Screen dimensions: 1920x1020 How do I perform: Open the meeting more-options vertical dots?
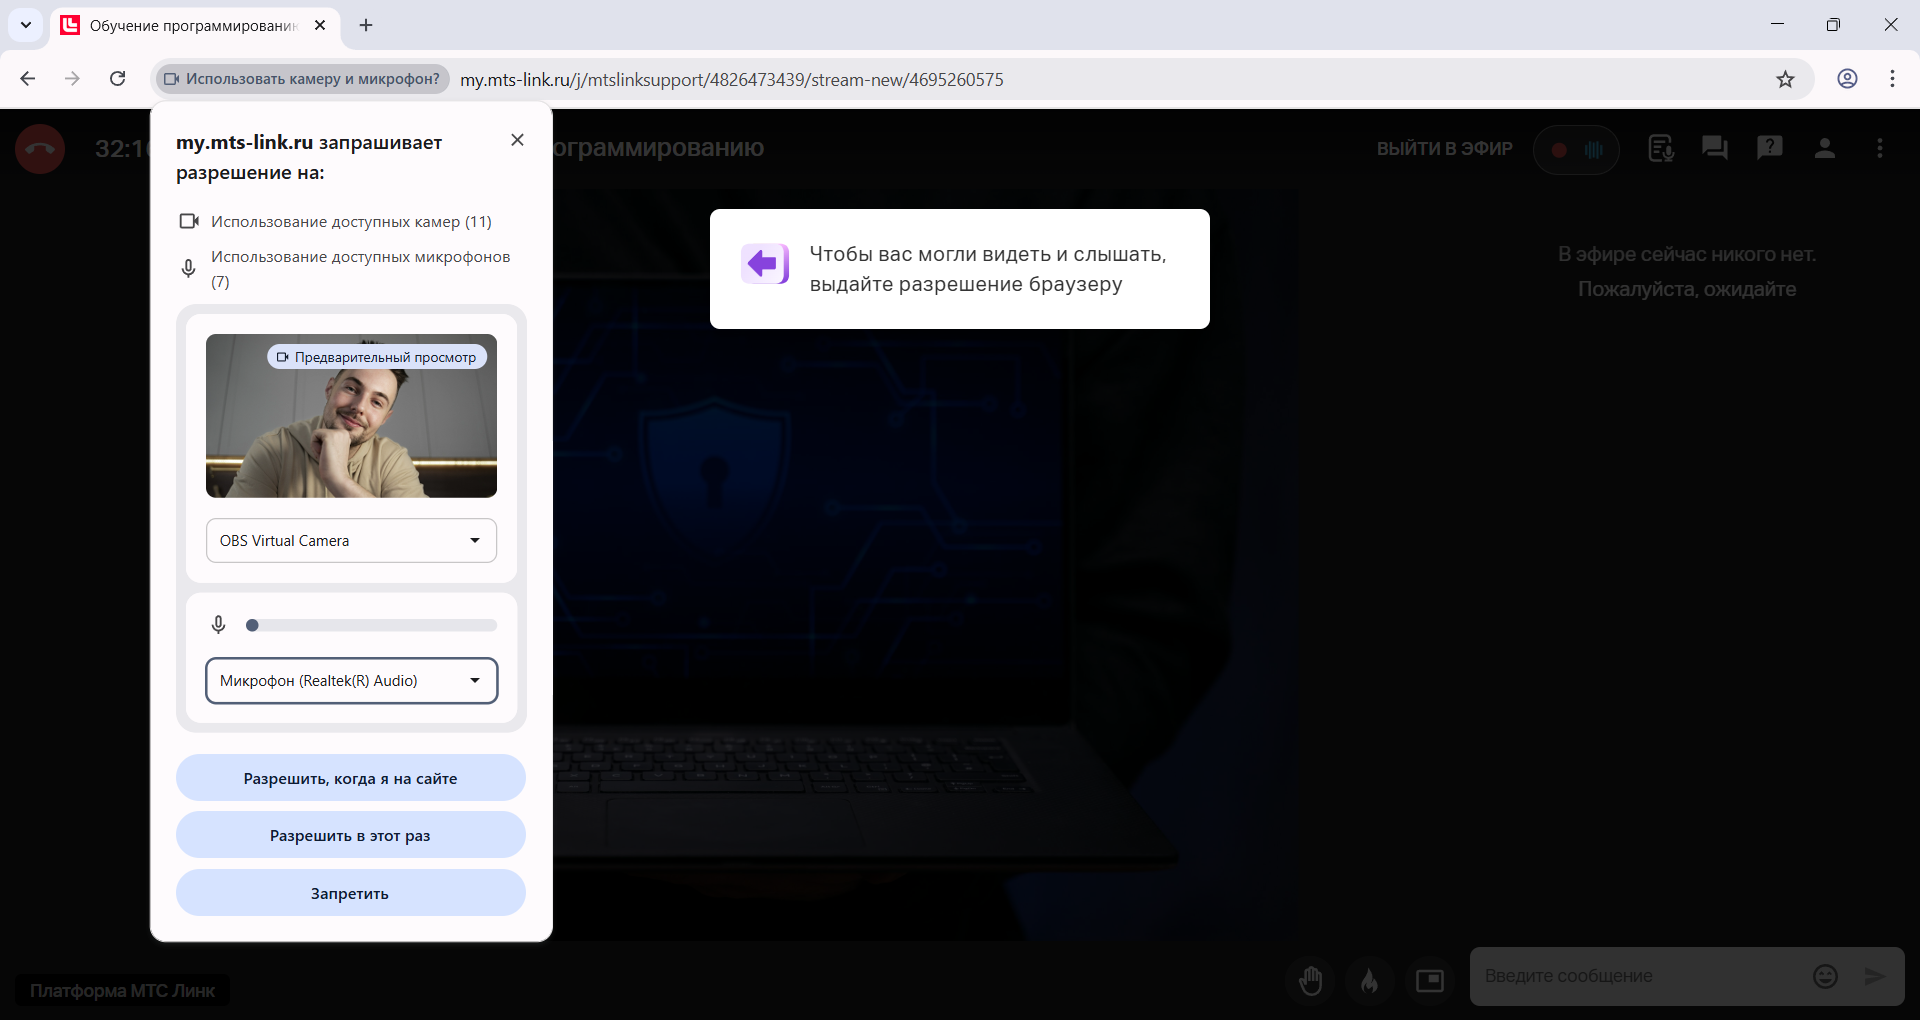coord(1880,148)
